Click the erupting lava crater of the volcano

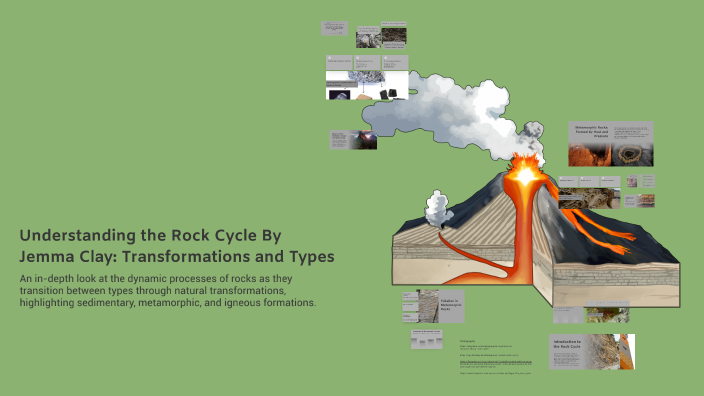(525, 172)
